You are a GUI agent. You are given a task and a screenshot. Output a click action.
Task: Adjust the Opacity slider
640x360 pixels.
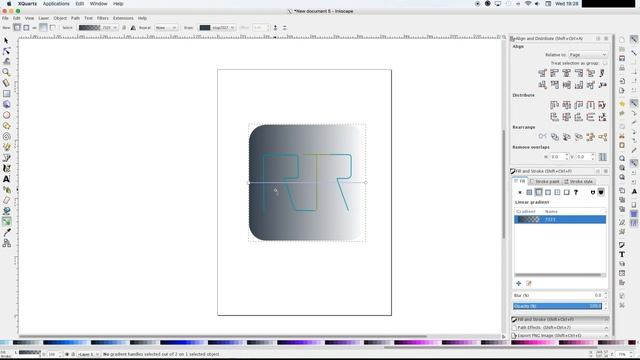(557, 306)
